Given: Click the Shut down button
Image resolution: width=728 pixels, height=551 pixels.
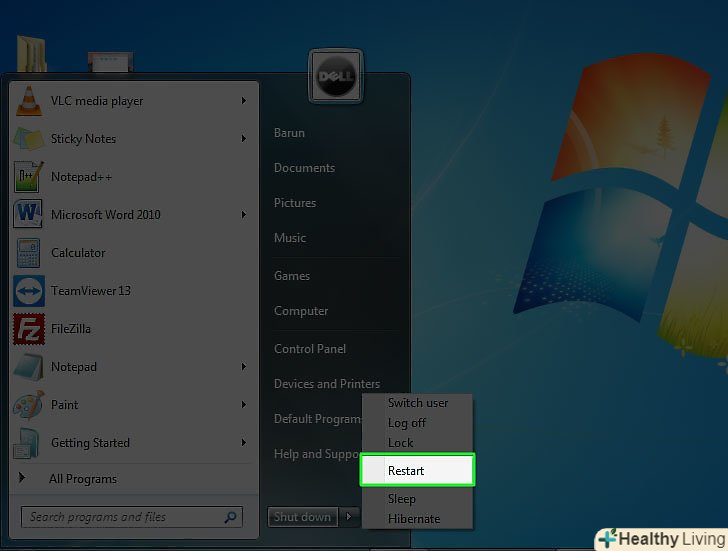Looking at the screenshot, I should 303,517.
